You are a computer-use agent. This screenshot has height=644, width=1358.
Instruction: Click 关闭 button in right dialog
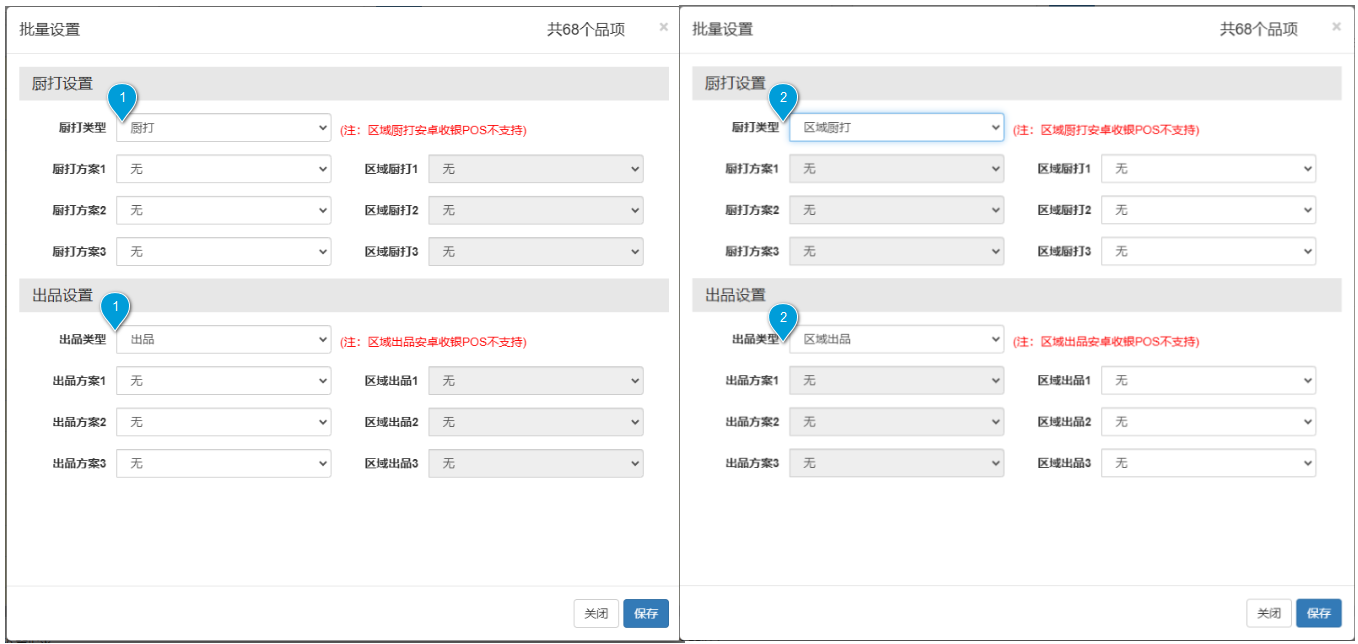tap(1269, 614)
